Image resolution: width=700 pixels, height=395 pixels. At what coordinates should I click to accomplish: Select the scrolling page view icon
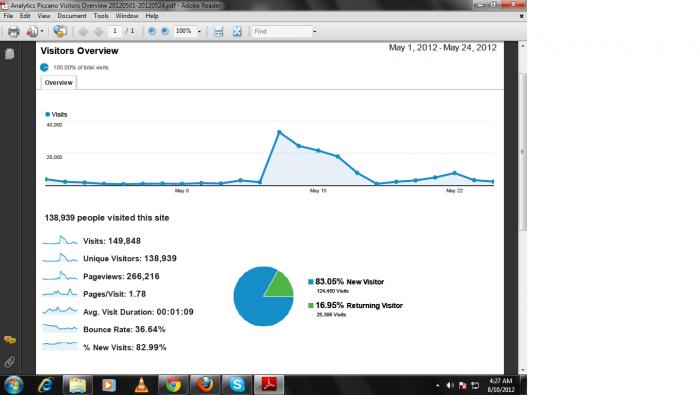pyautogui.click(x=218, y=31)
